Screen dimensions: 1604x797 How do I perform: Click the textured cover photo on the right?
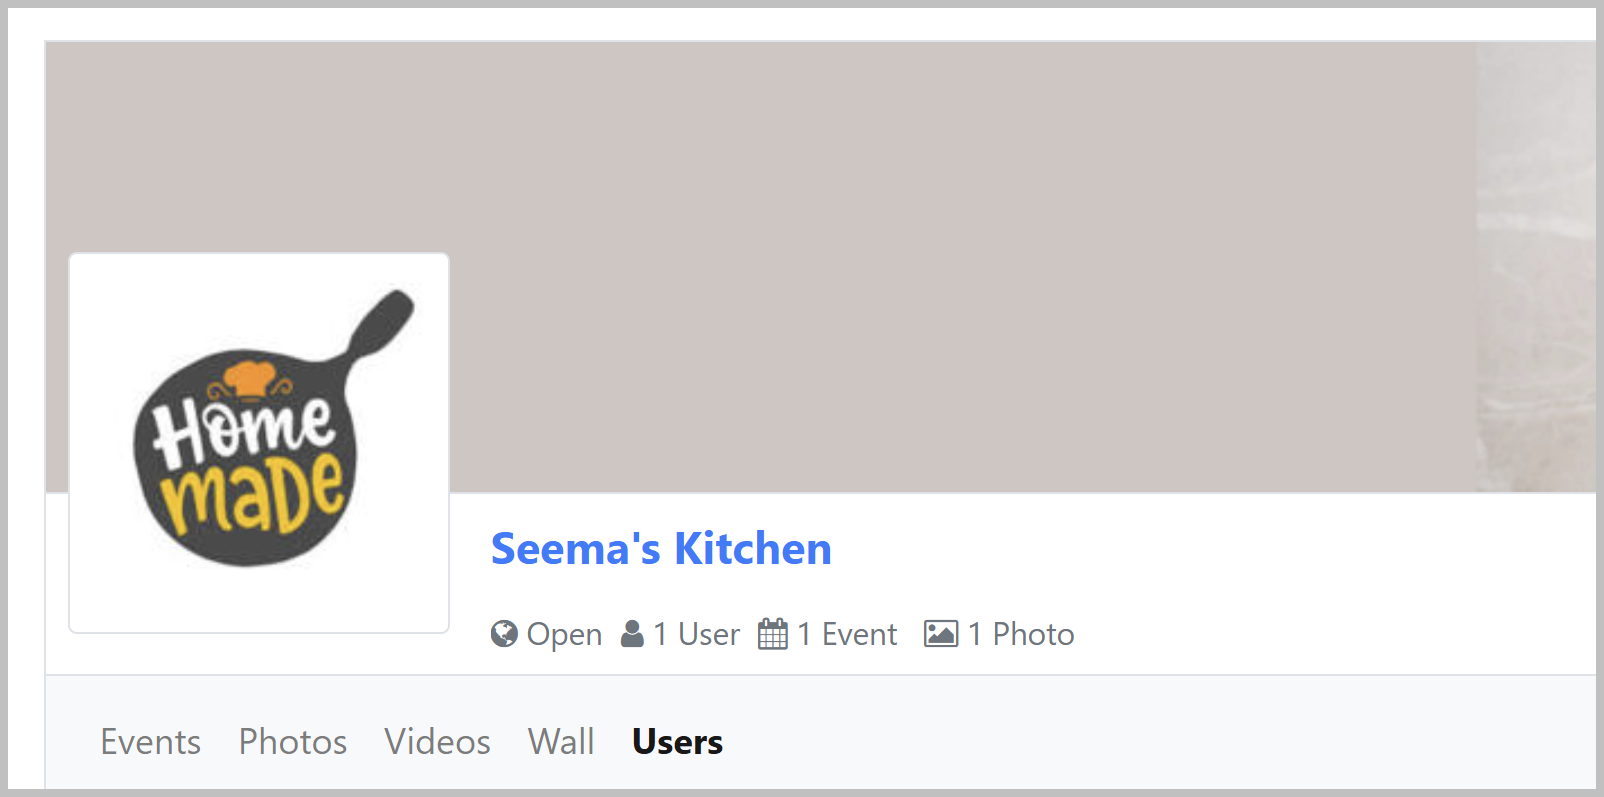(x=1536, y=266)
